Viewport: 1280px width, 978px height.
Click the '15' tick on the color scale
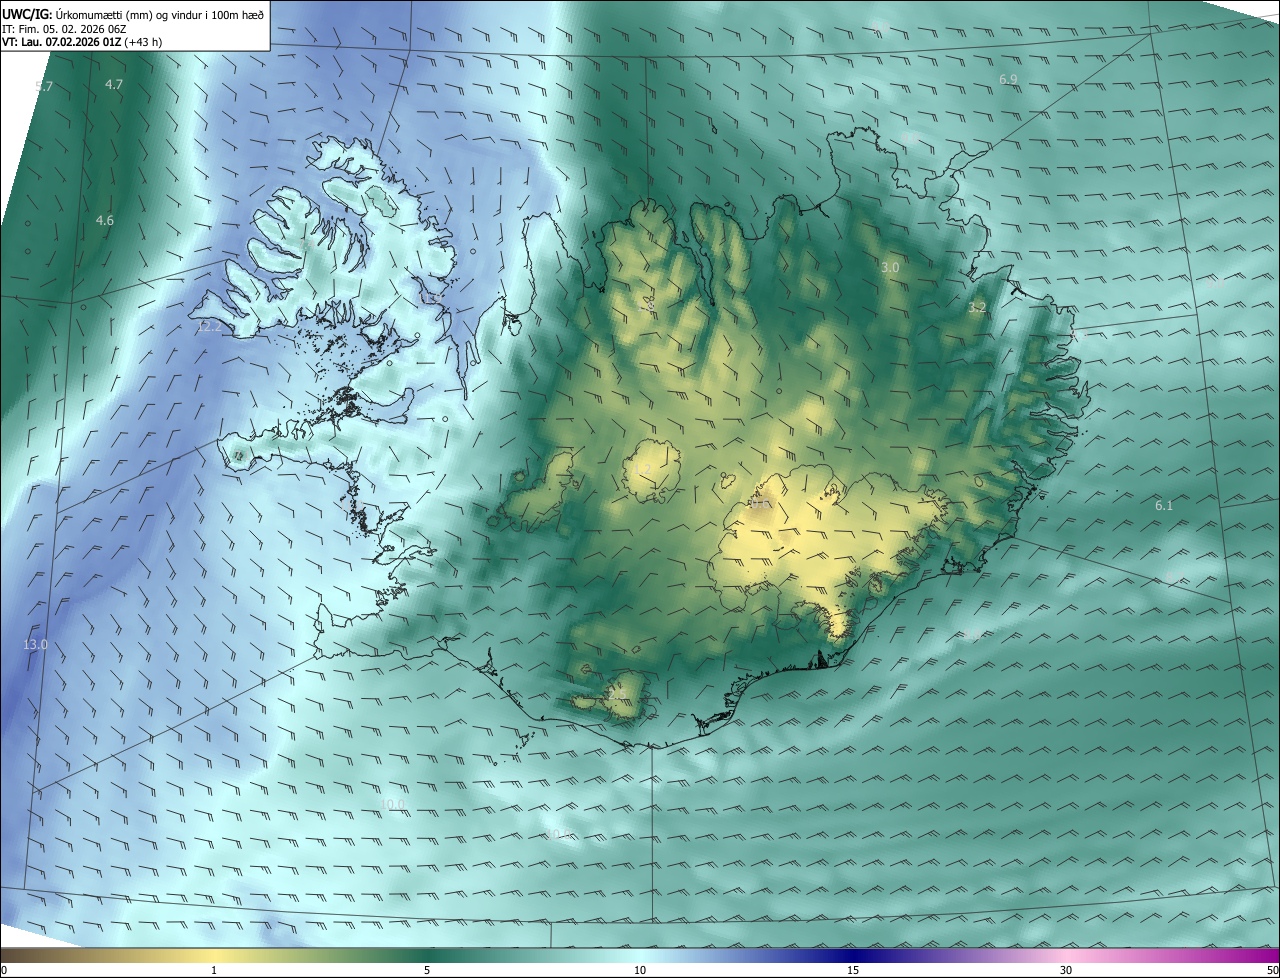click(x=853, y=970)
